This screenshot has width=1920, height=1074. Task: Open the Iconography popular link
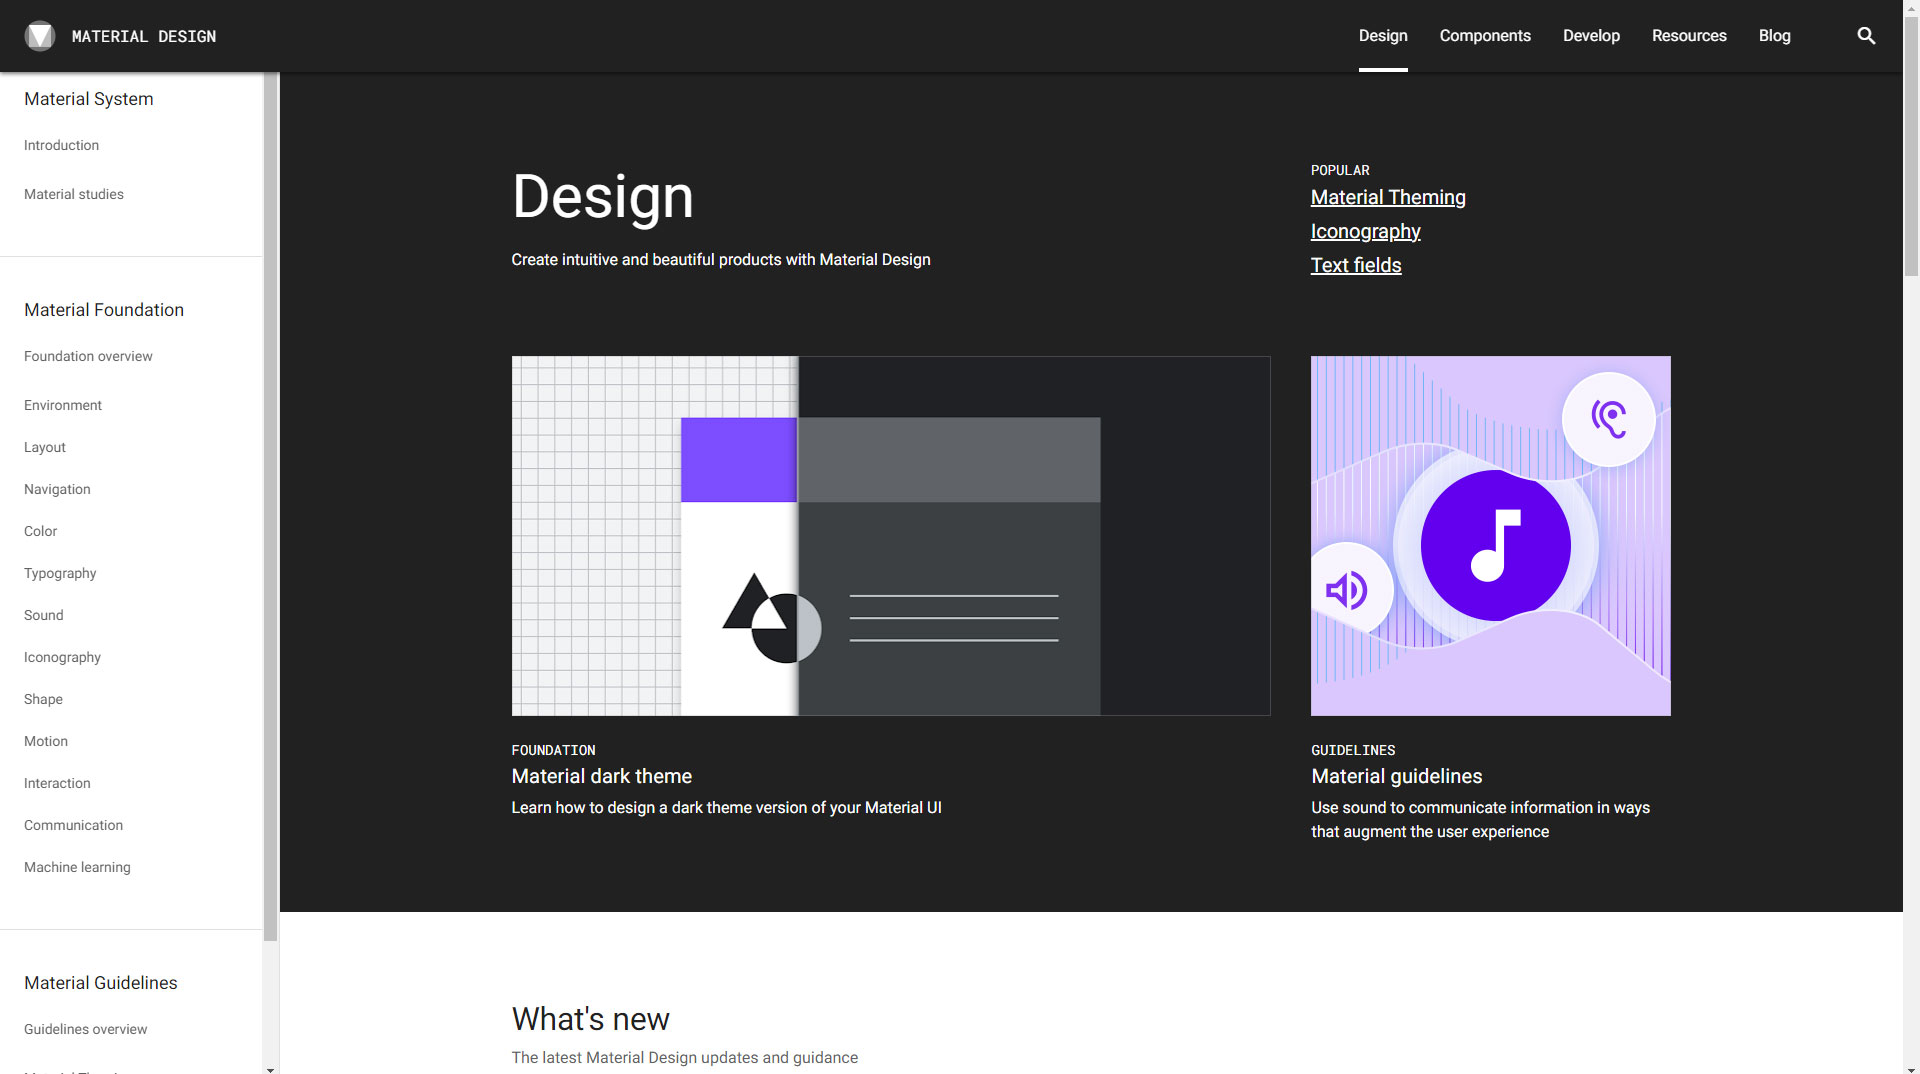[1365, 232]
